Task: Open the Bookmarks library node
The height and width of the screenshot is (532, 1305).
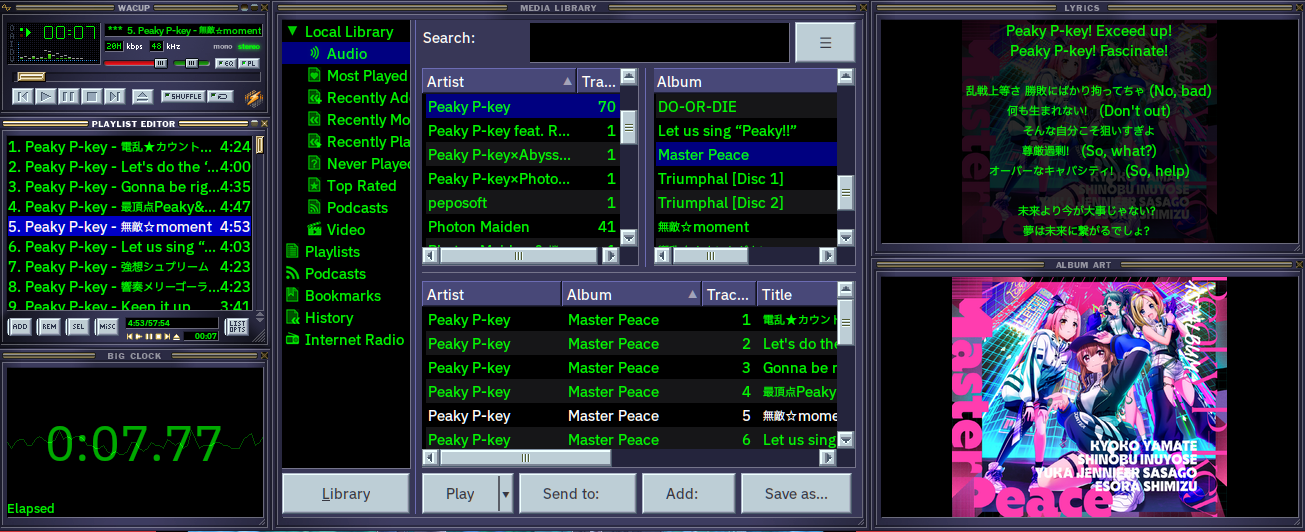Action: (x=343, y=296)
